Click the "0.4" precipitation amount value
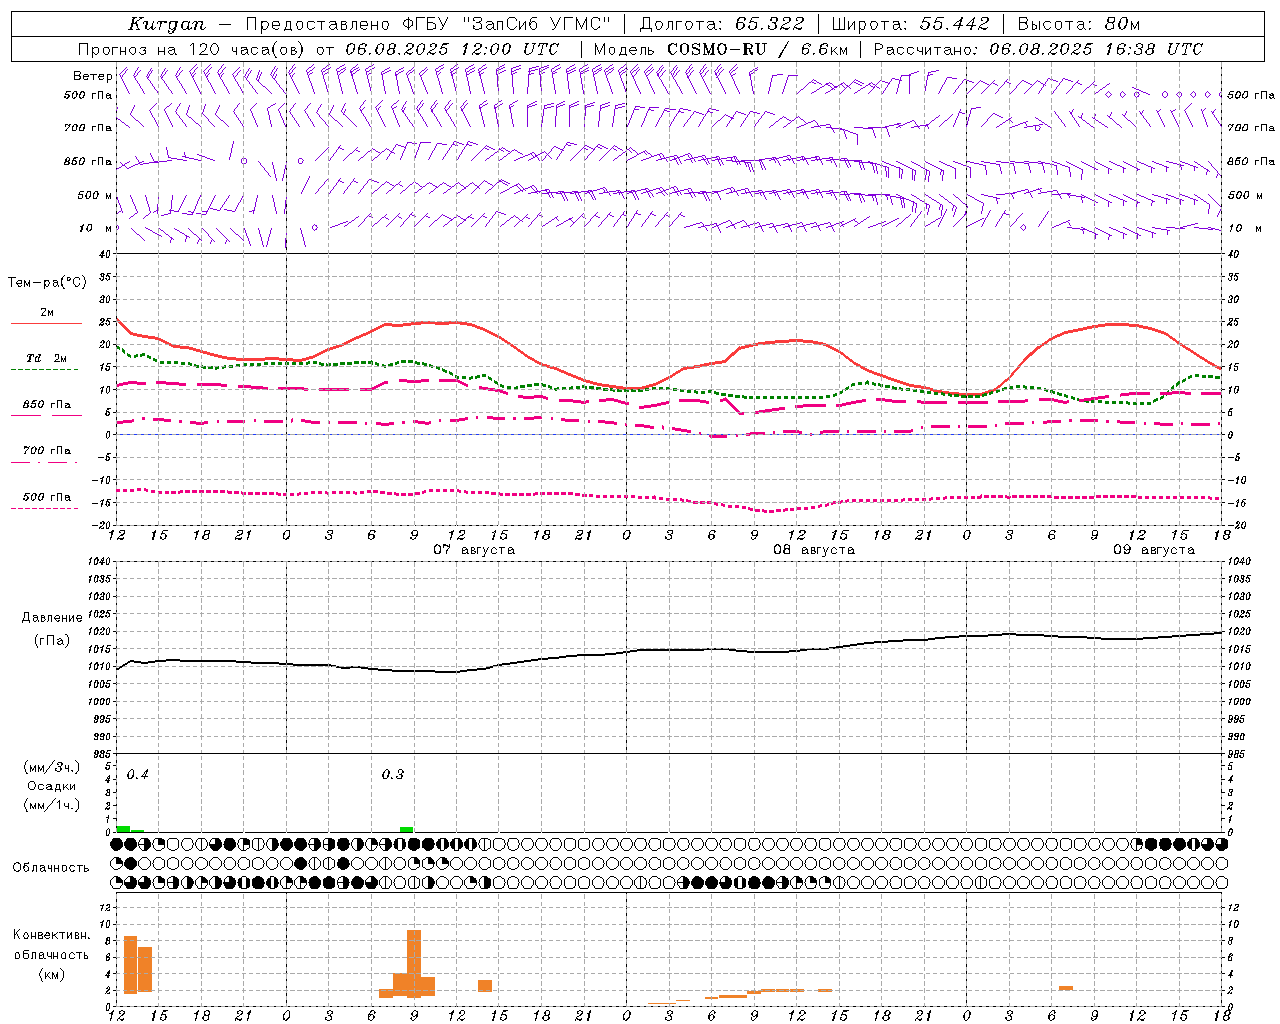The height and width of the screenshot is (1024, 1280). (x=138, y=775)
